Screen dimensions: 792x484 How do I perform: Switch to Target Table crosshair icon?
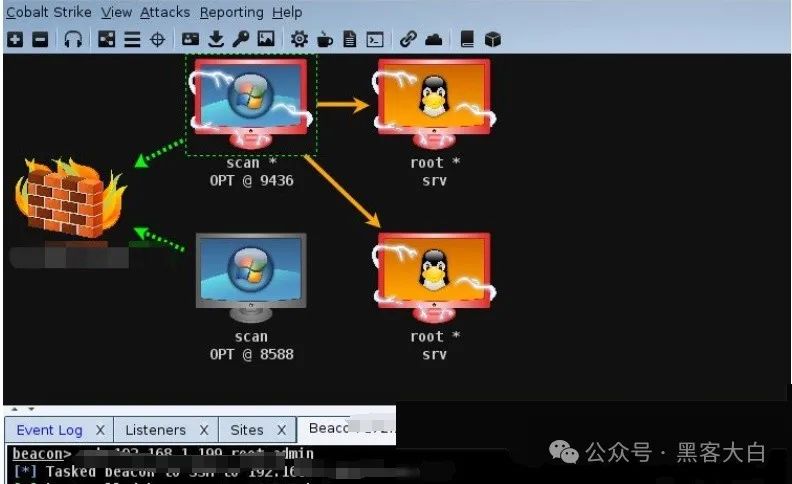[x=158, y=39]
